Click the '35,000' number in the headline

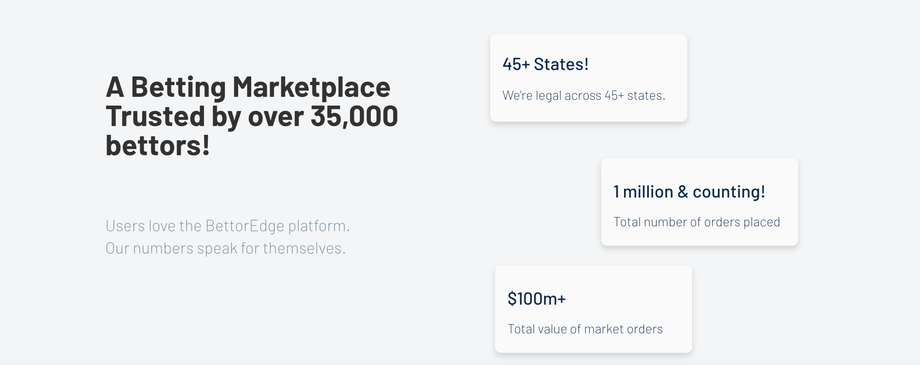point(354,116)
